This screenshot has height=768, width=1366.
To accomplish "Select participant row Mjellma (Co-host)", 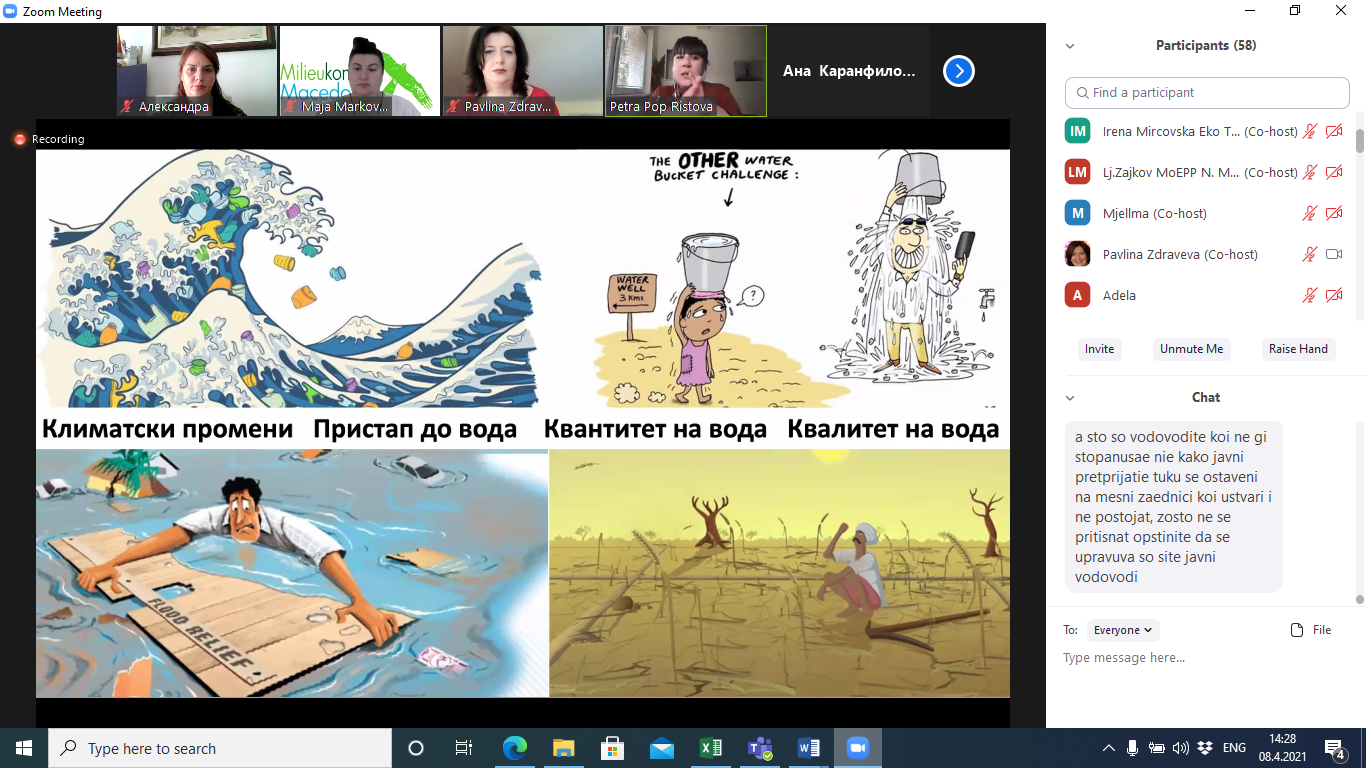I will (1204, 213).
